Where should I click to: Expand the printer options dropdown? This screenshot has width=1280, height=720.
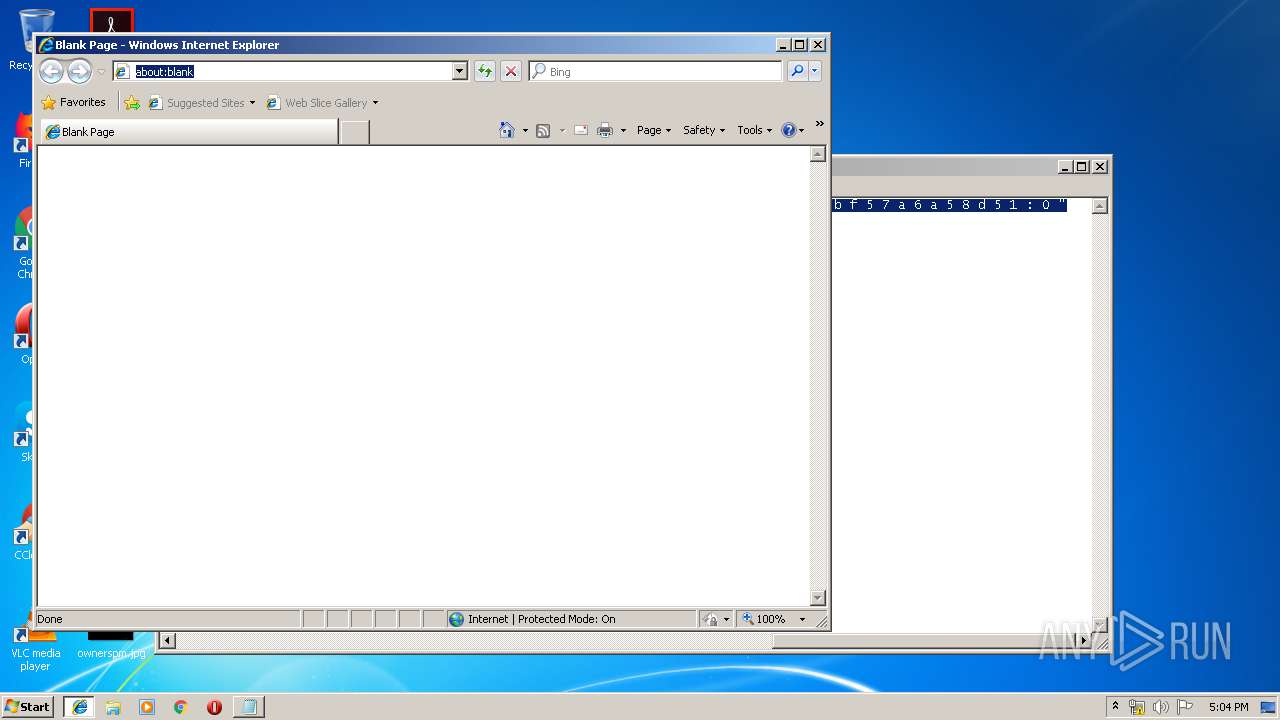coord(623,130)
